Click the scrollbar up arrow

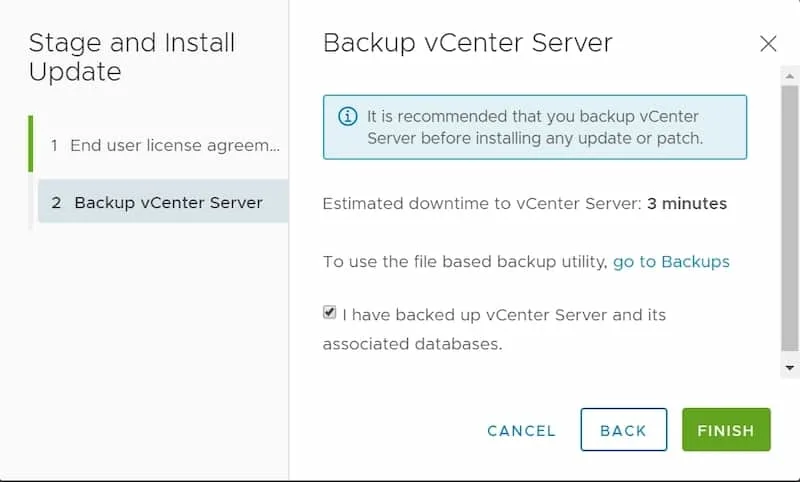(x=790, y=77)
